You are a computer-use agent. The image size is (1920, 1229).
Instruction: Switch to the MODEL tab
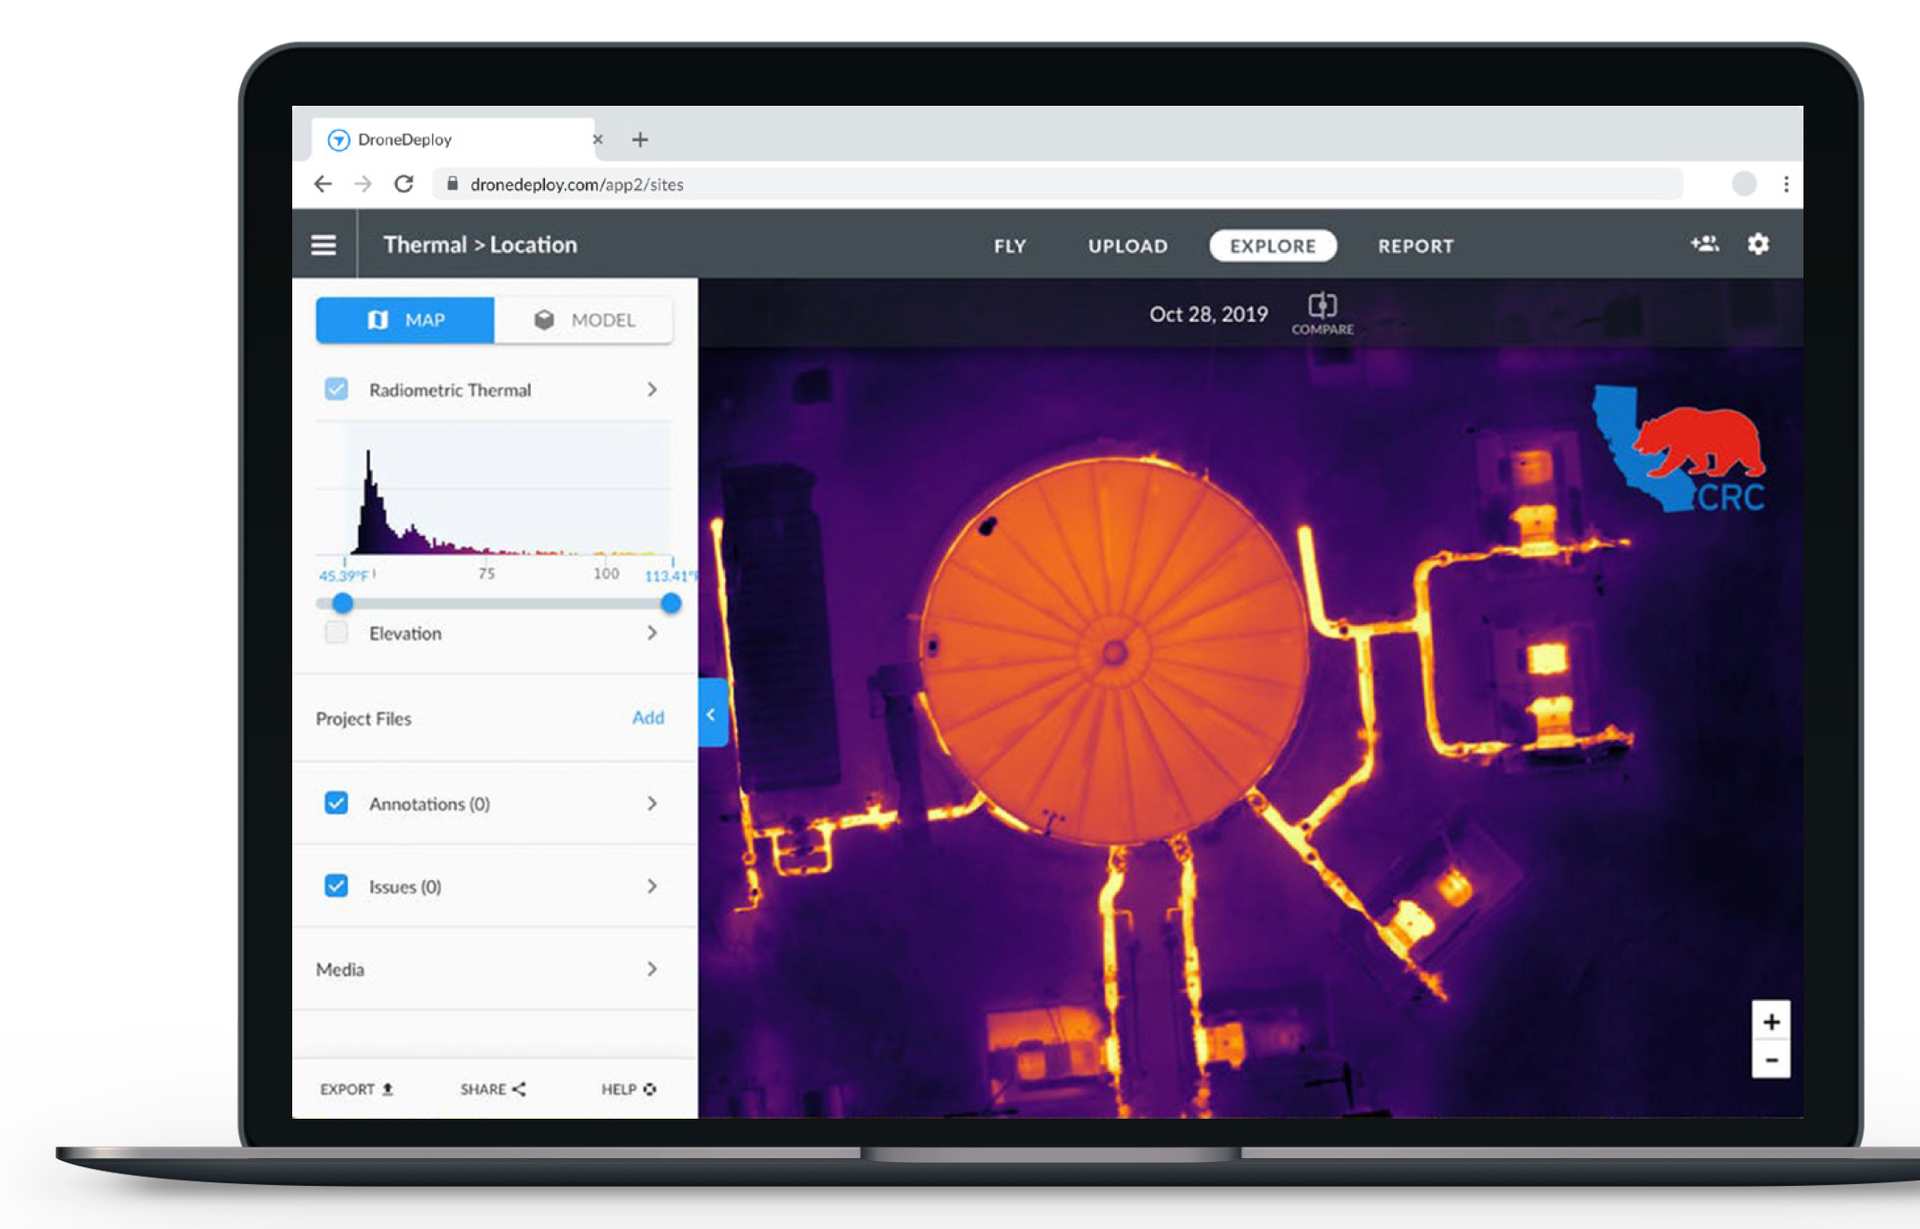[x=585, y=320]
